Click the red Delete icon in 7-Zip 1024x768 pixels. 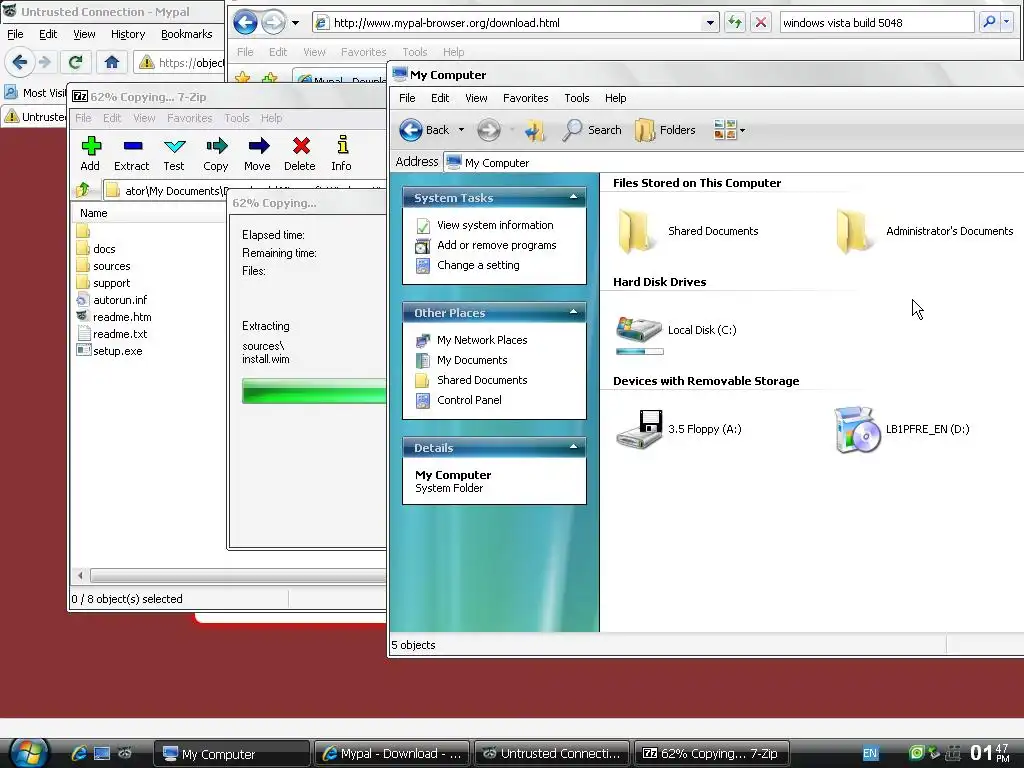click(x=301, y=146)
